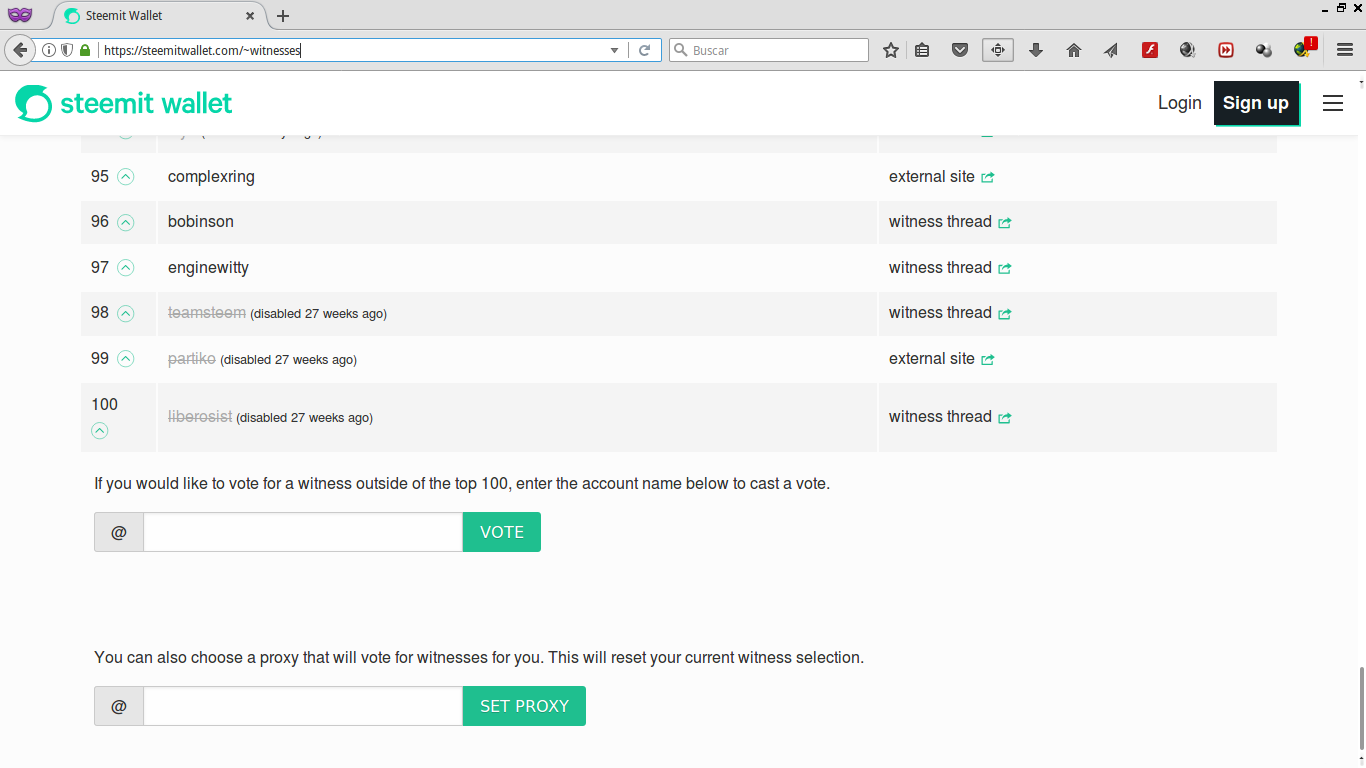
Task: Click the upvote arrow for rank 100
Action: (x=100, y=431)
